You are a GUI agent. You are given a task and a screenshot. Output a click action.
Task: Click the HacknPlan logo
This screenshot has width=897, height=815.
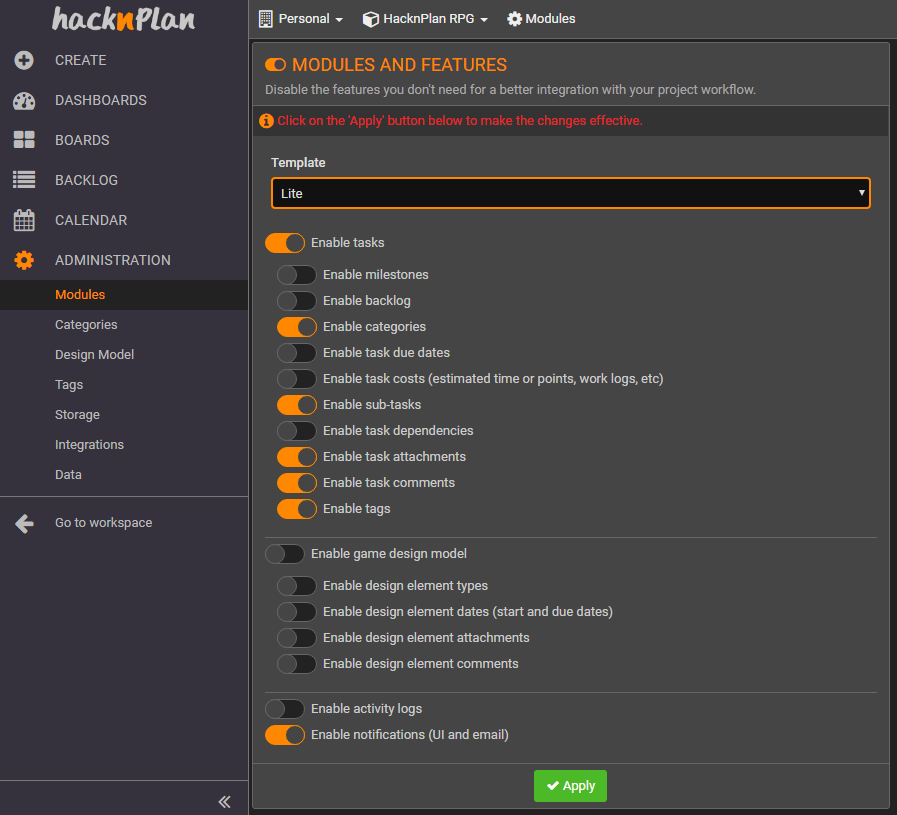pos(124,19)
